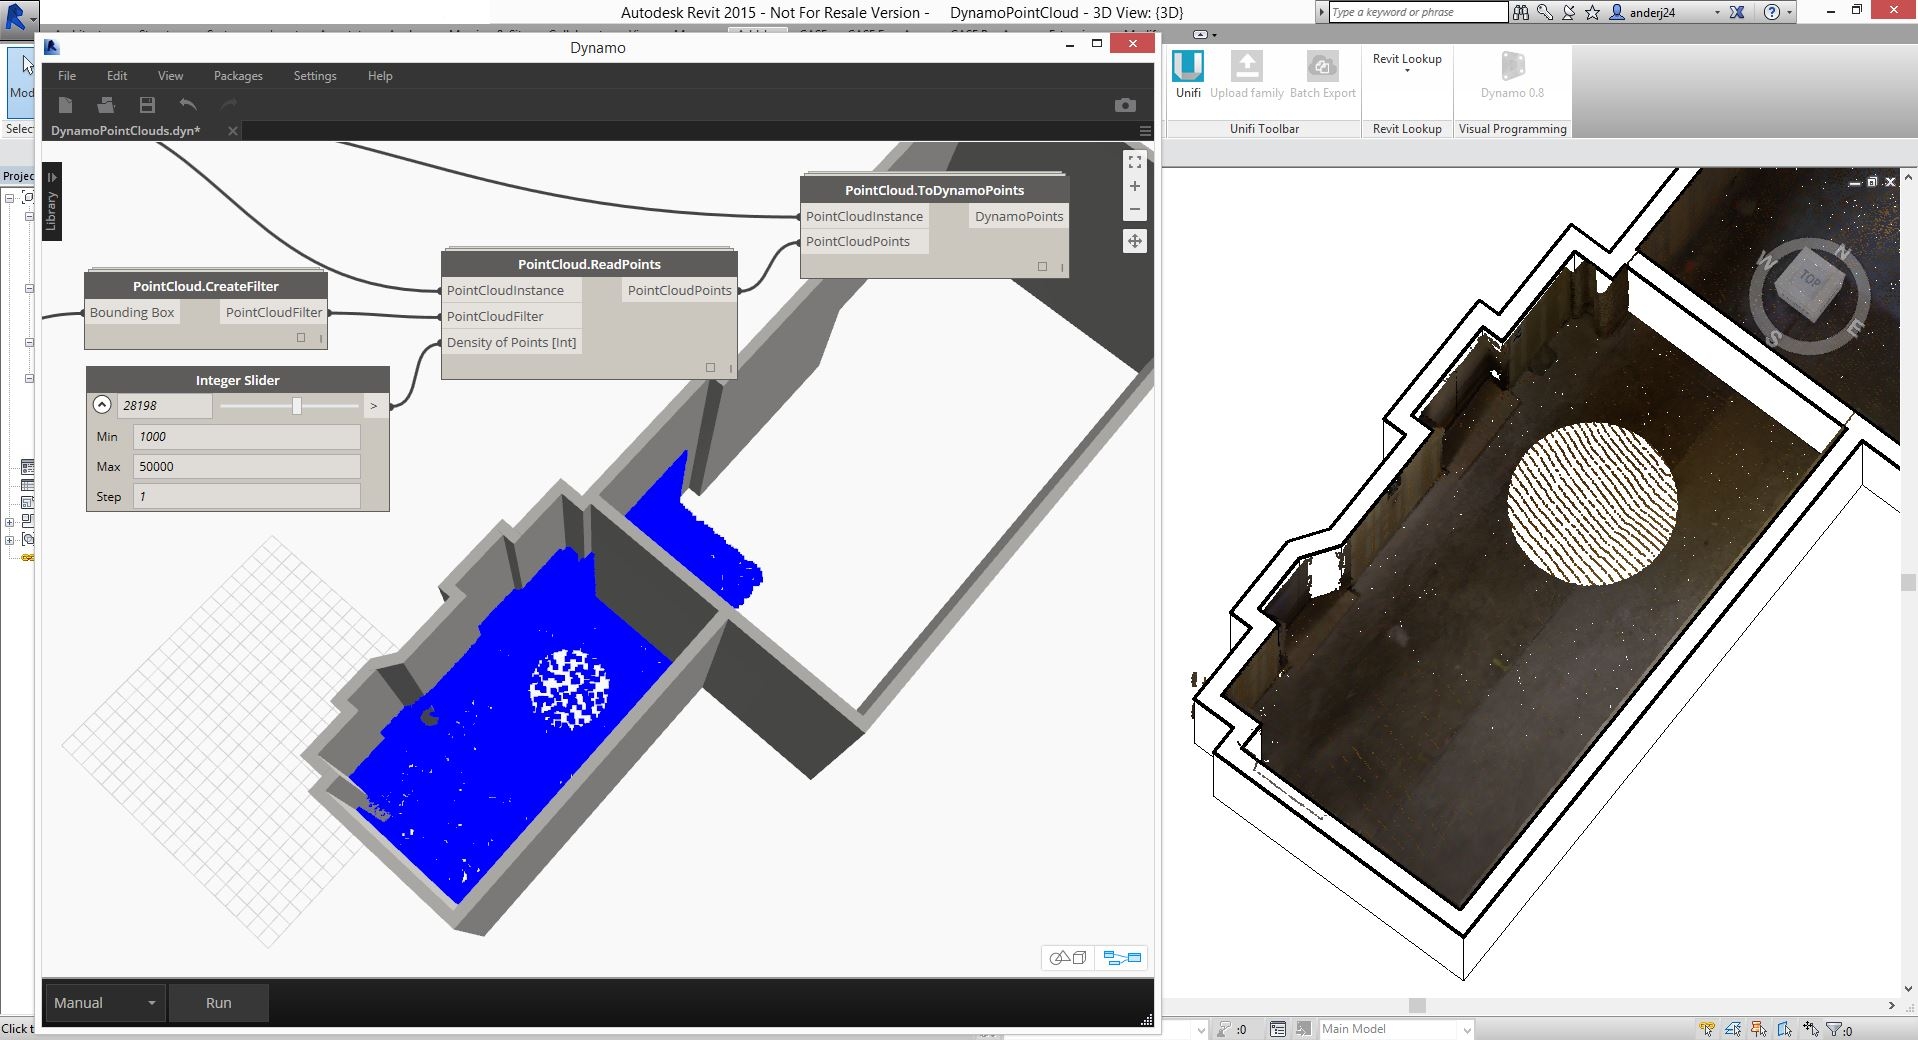
Task: Toggle the Library sidebar panel
Action: tap(52, 202)
